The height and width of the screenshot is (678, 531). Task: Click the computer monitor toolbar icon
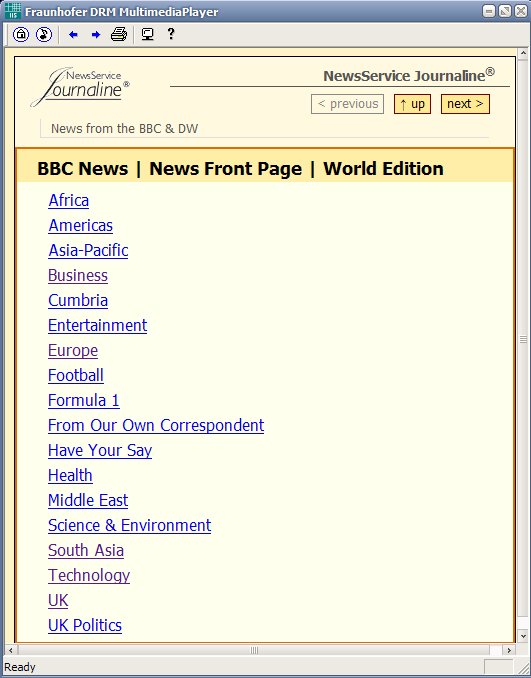[148, 34]
